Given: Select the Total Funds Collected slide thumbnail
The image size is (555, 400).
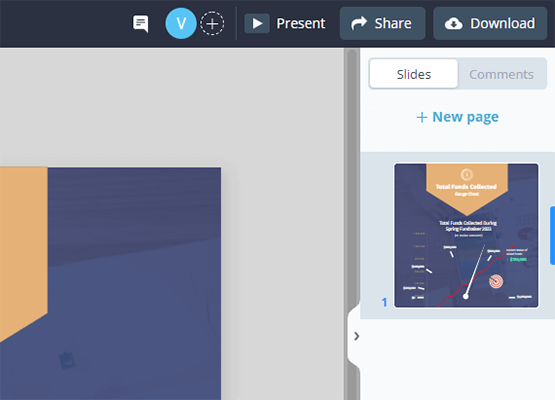Looking at the screenshot, I should click(x=466, y=235).
